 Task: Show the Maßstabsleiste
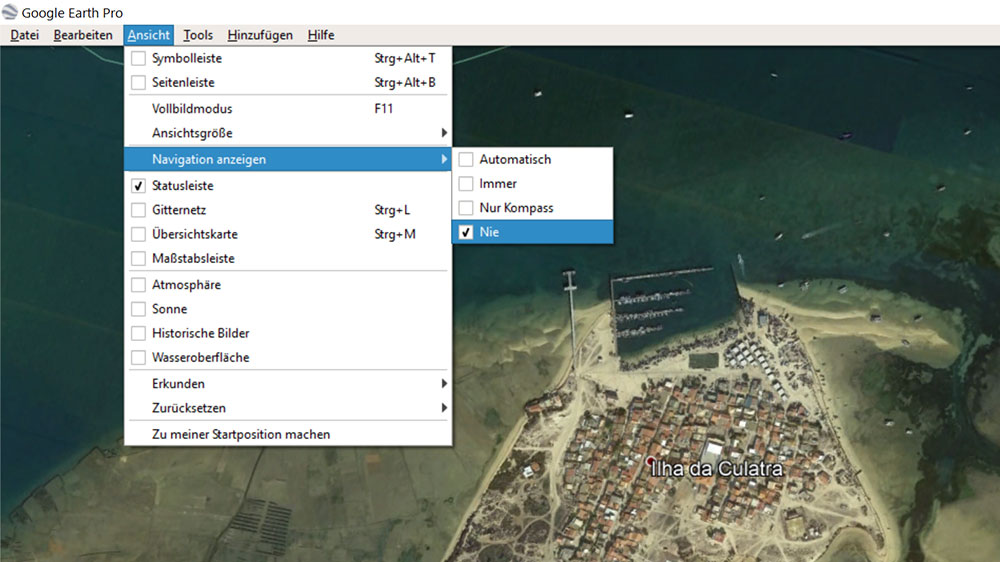coord(139,259)
